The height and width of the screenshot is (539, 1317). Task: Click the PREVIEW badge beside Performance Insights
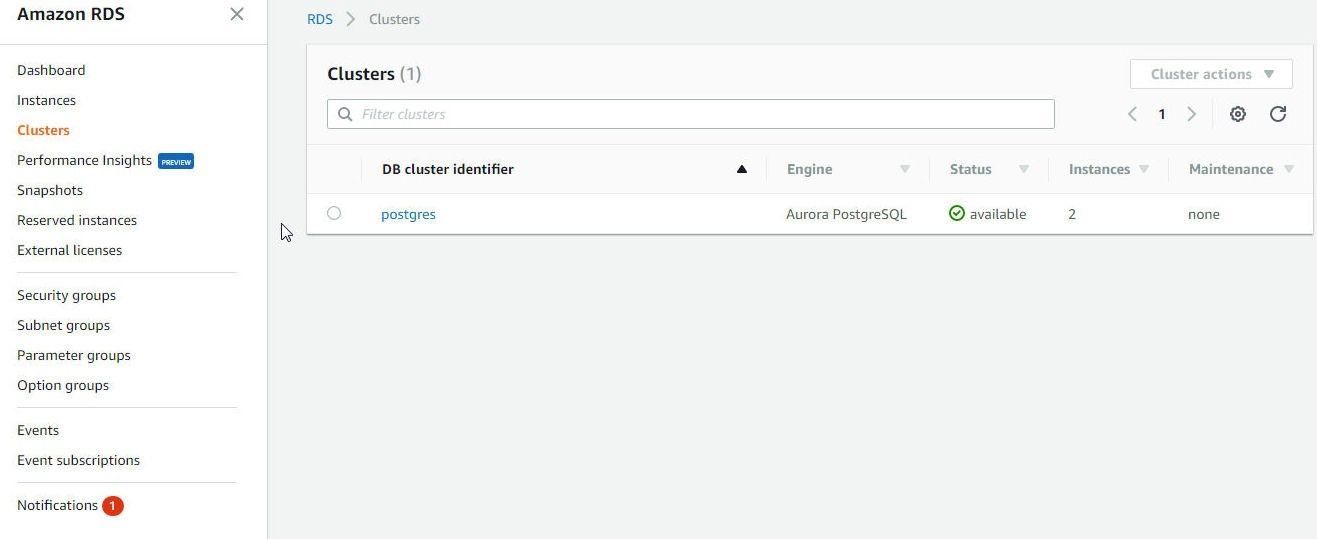(176, 161)
